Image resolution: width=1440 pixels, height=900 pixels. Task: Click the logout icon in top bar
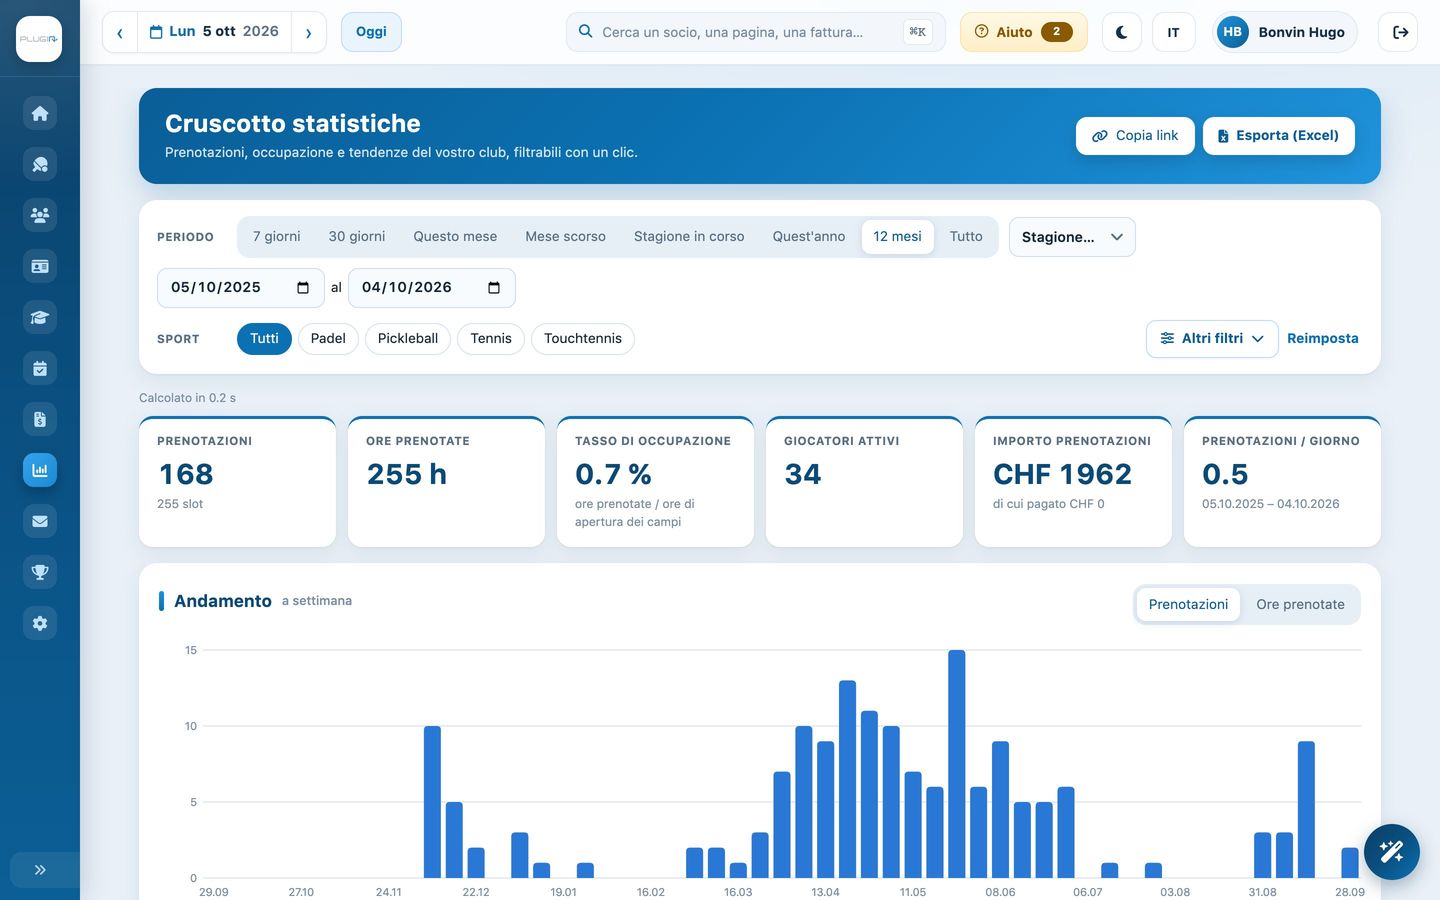[x=1400, y=32]
